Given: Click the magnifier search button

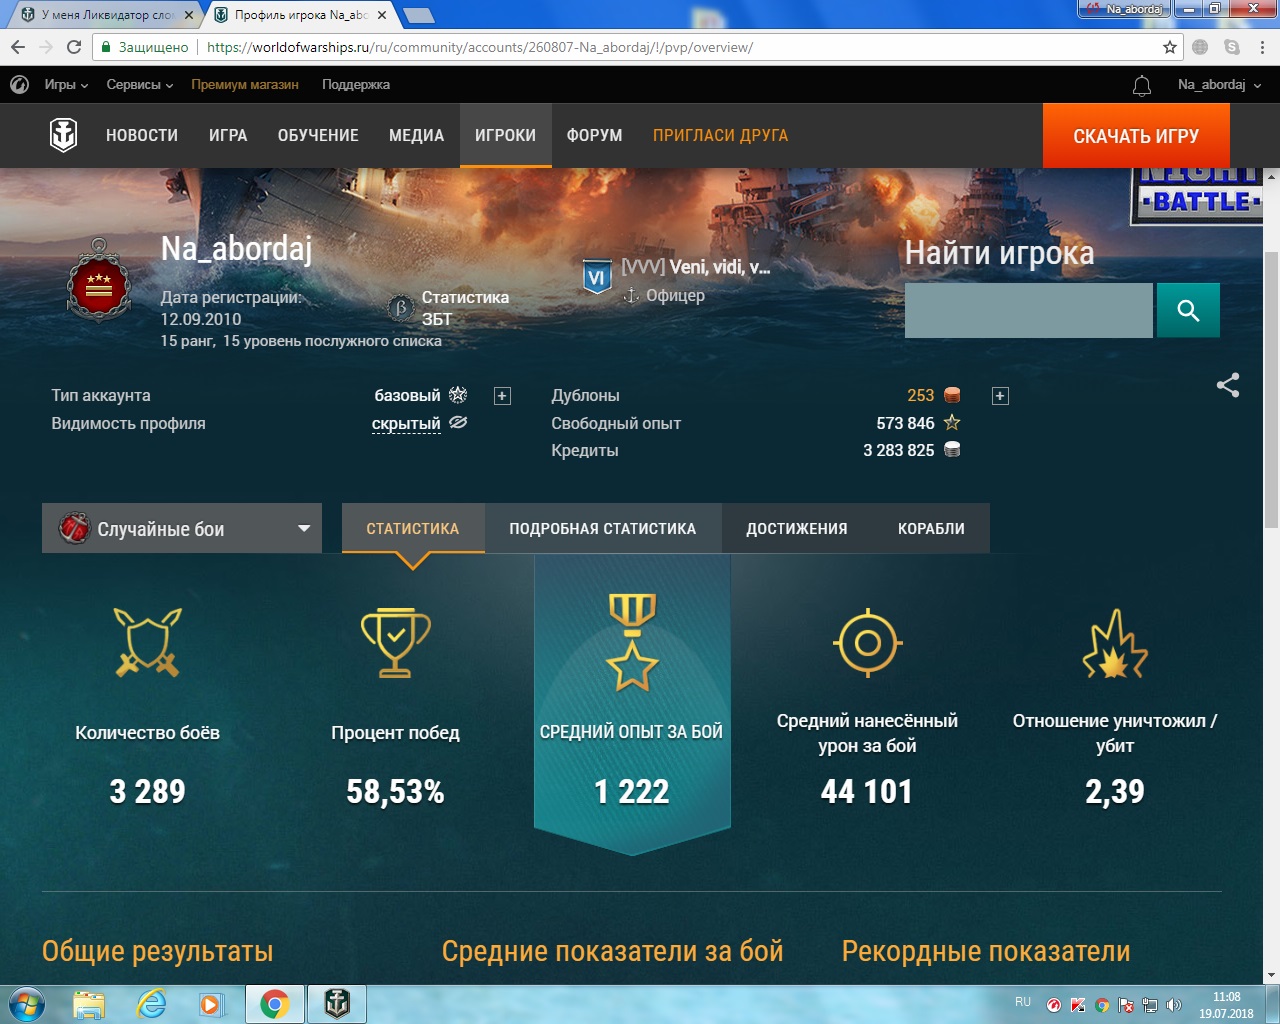Looking at the screenshot, I should (1188, 310).
